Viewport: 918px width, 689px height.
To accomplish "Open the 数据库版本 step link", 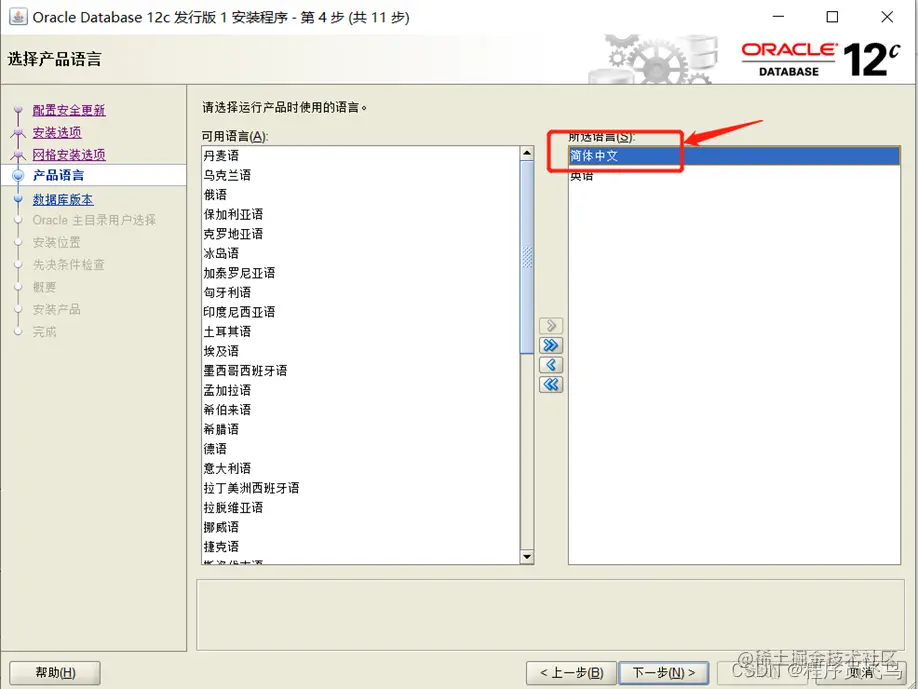I will pos(63,200).
